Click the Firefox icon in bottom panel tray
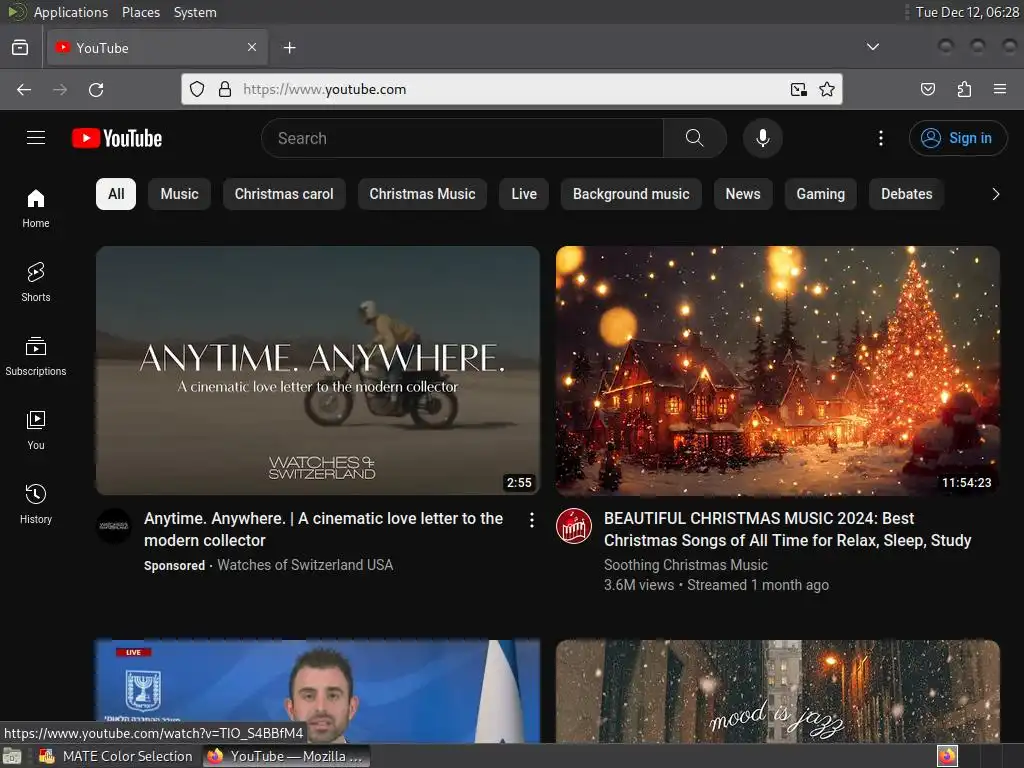The width and height of the screenshot is (1024, 768). (946, 756)
